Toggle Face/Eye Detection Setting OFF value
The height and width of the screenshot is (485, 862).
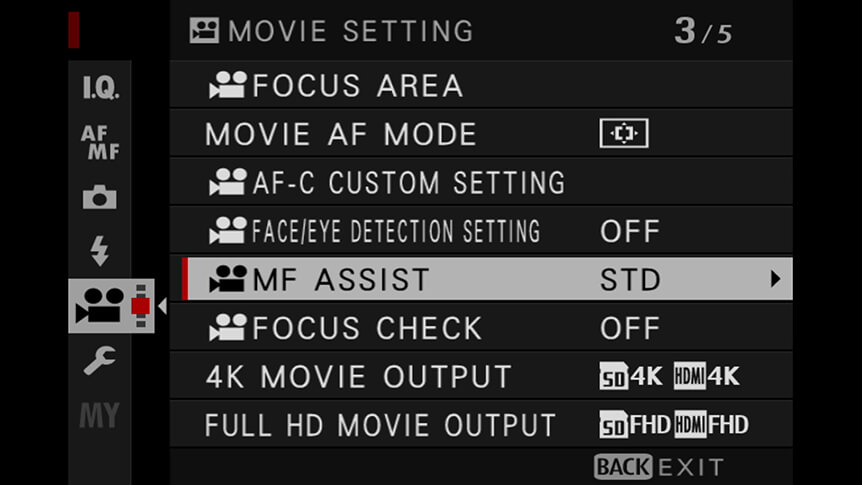click(x=630, y=232)
